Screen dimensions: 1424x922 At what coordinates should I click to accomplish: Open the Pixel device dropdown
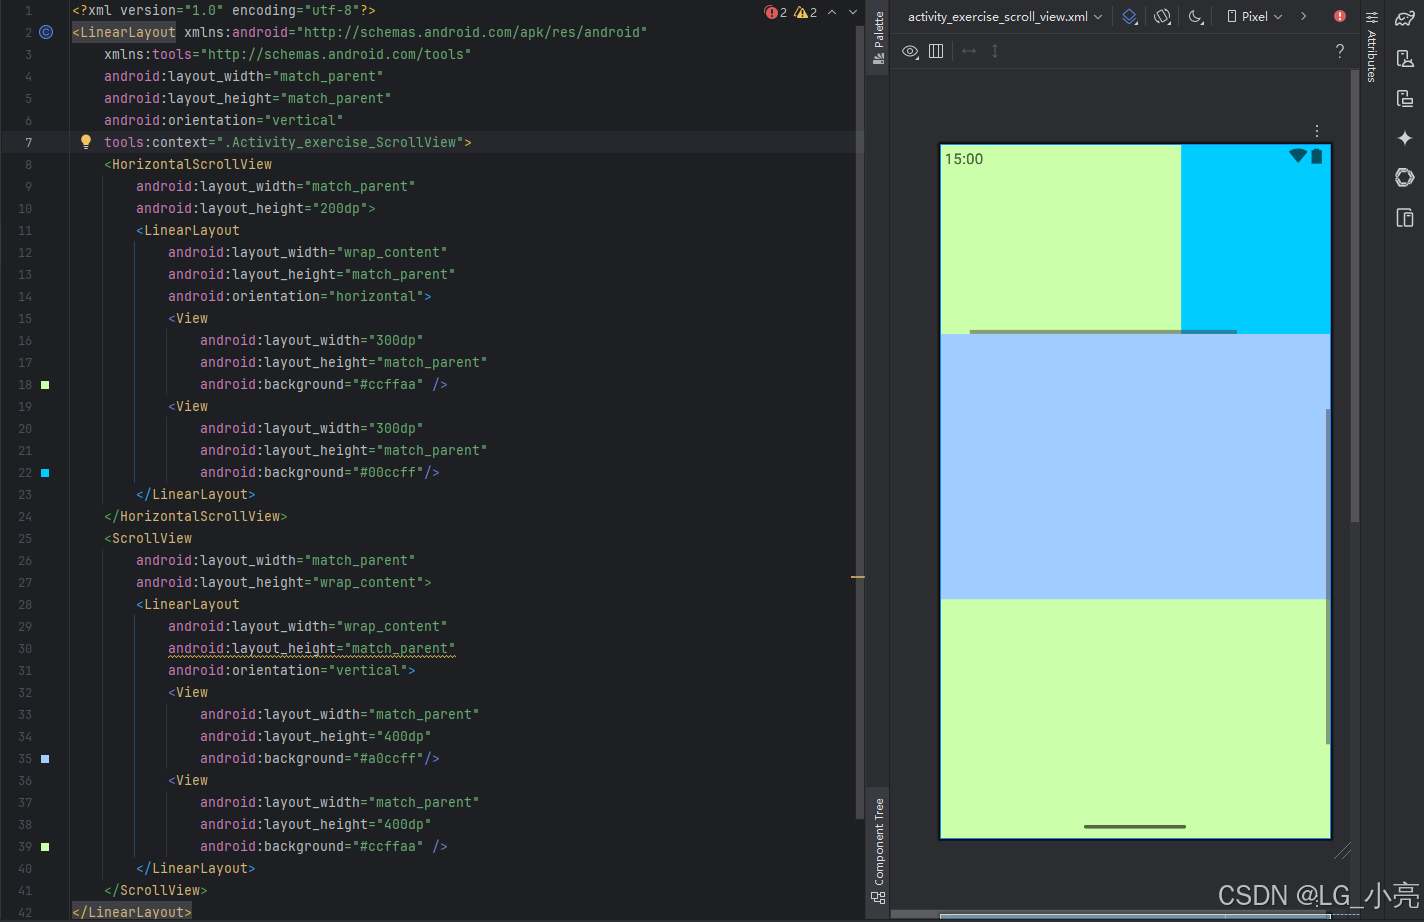pyautogui.click(x=1254, y=16)
